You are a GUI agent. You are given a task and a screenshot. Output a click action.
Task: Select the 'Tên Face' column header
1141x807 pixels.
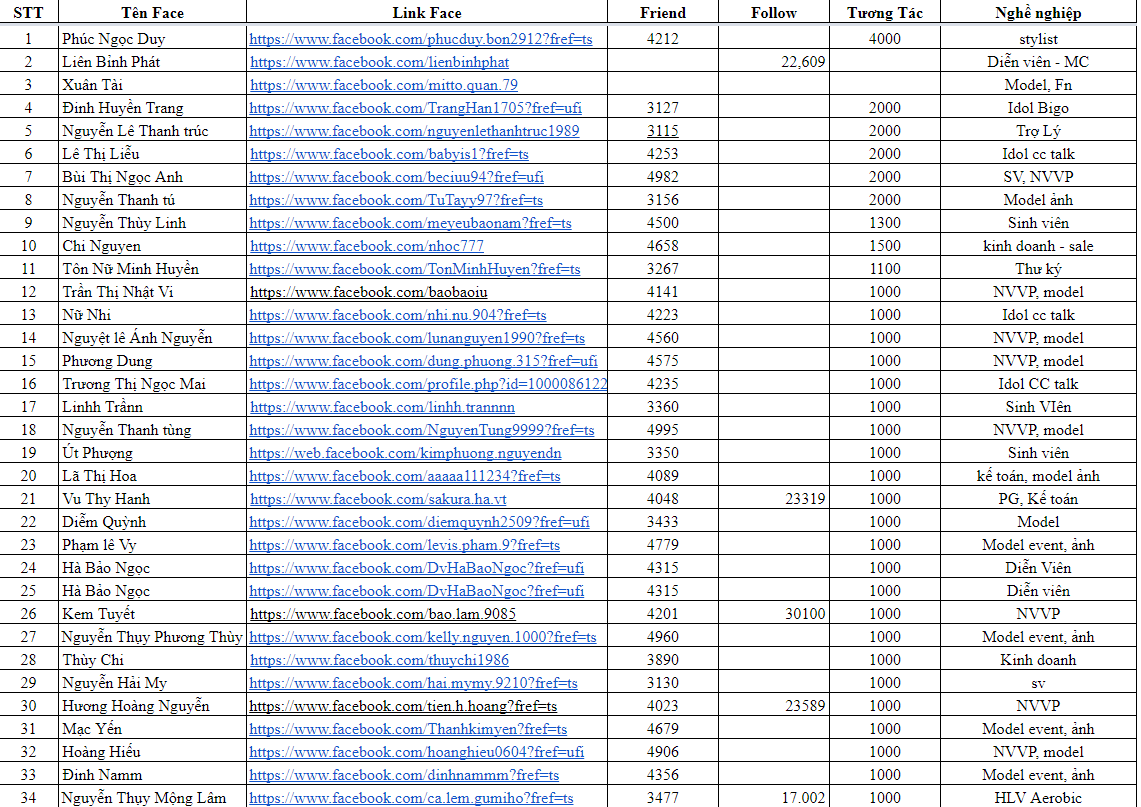[152, 13]
